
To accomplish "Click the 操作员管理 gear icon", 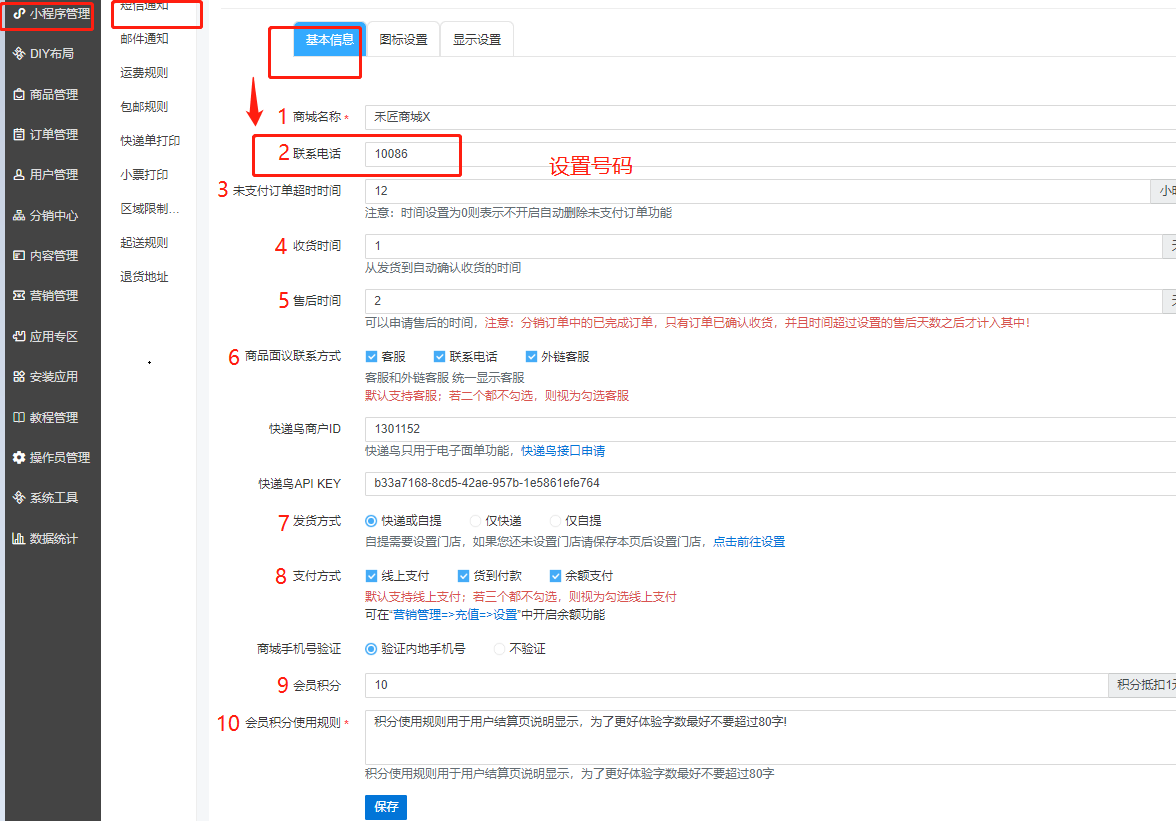I will coord(19,457).
